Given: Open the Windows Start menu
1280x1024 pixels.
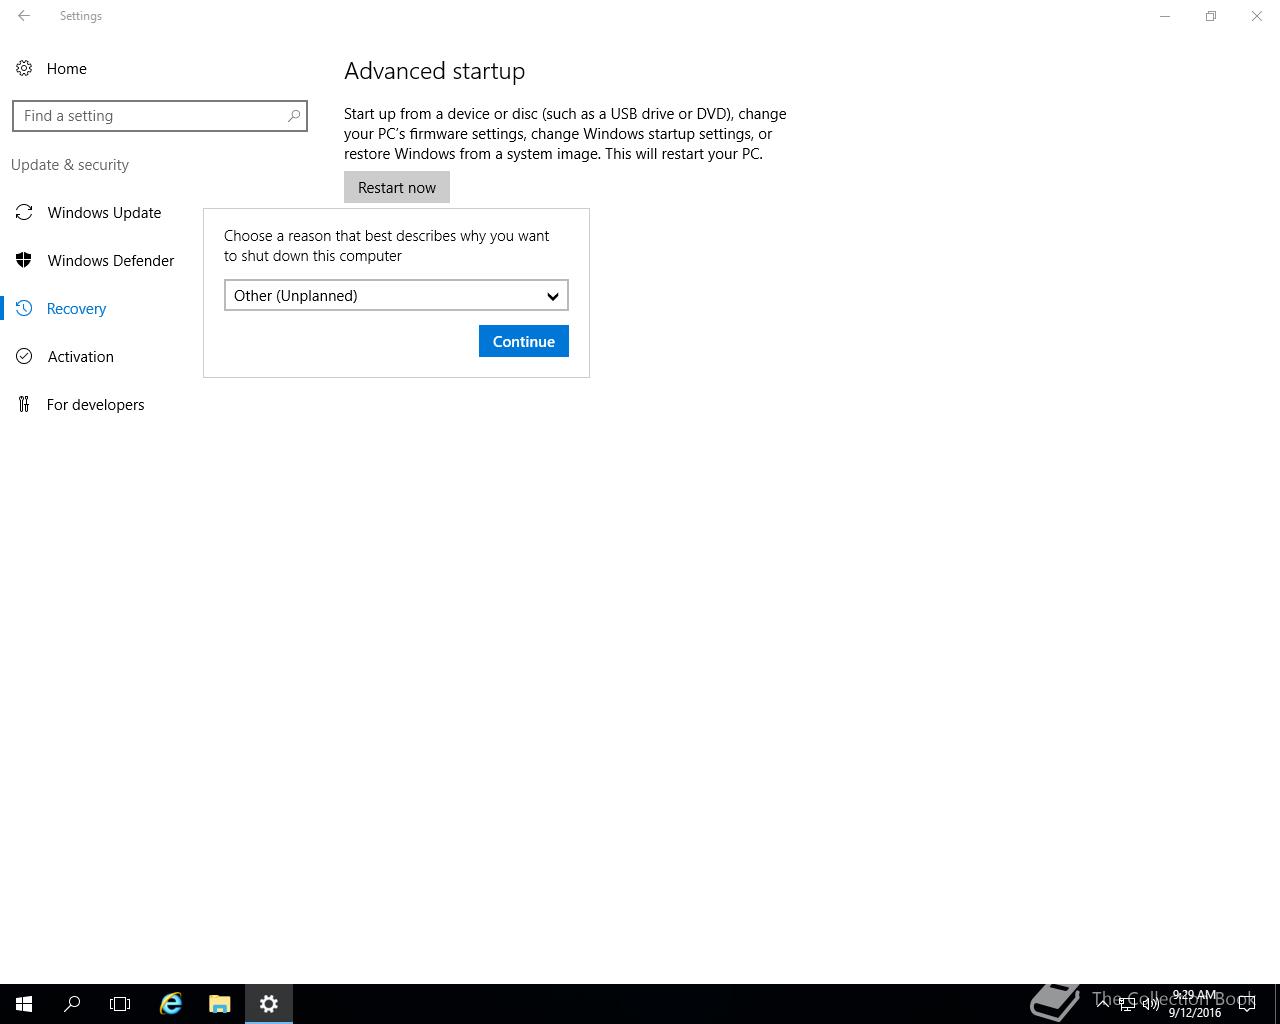Looking at the screenshot, I should pyautogui.click(x=24, y=1004).
